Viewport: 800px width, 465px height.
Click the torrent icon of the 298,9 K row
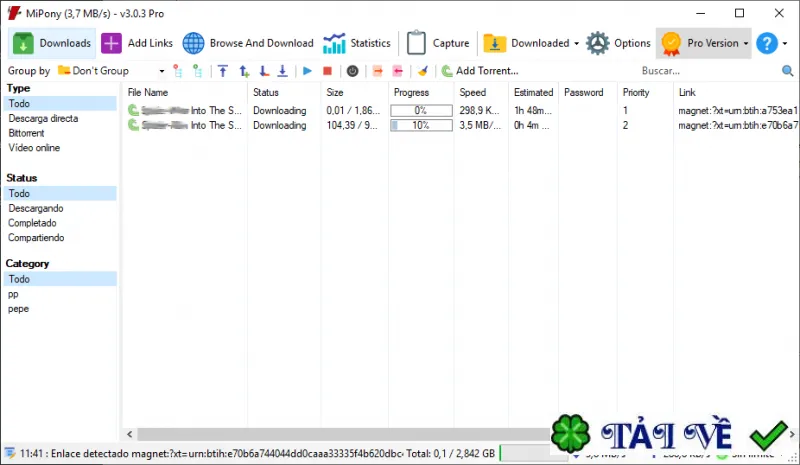click(133, 110)
